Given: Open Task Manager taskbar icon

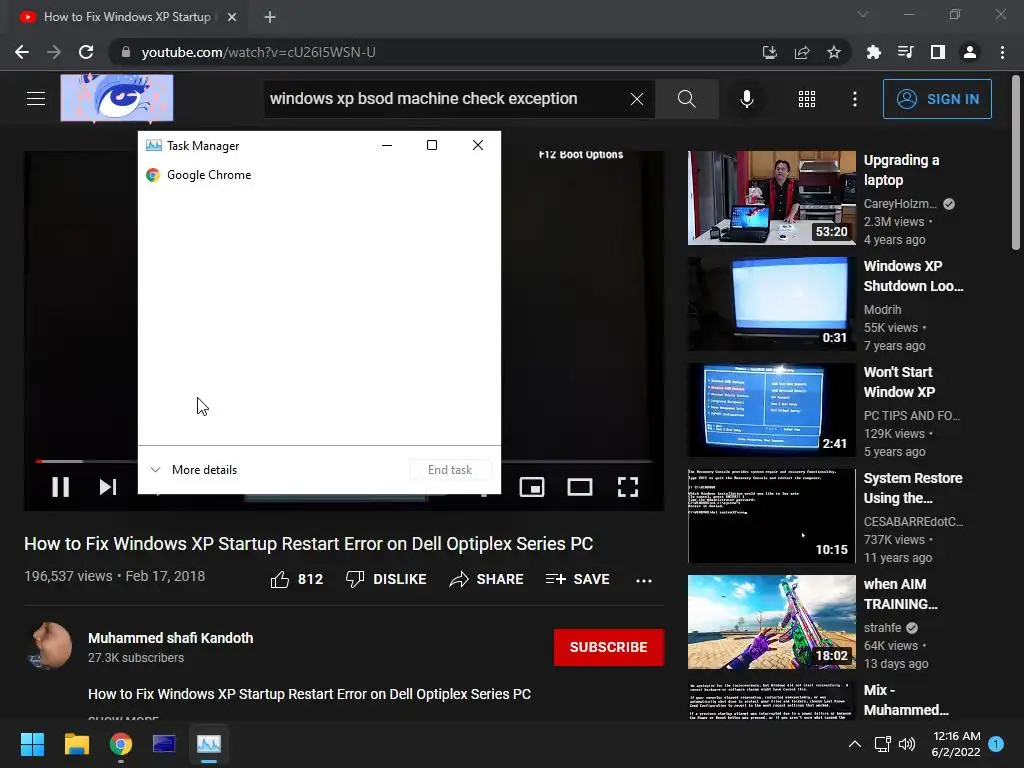Looking at the screenshot, I should (209, 744).
